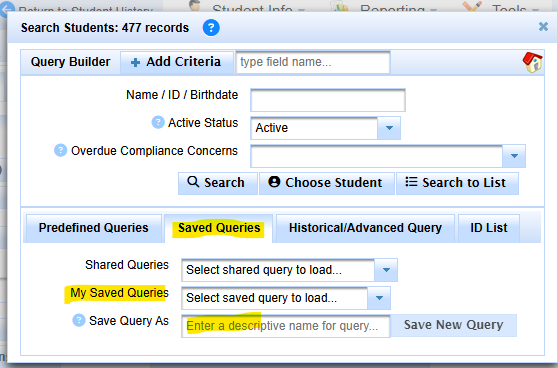
Task: Switch to the Predefined Queries tab
Action: (x=93, y=228)
